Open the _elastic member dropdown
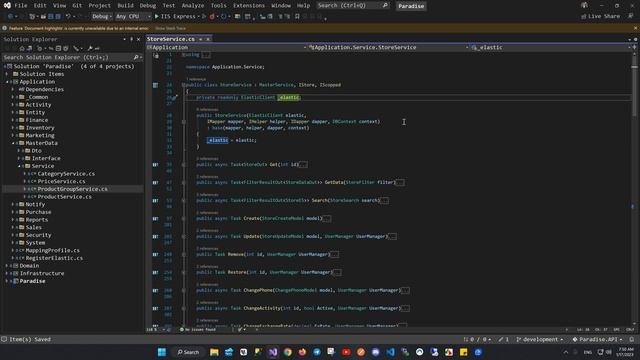The image size is (640, 360). coord(551,47)
